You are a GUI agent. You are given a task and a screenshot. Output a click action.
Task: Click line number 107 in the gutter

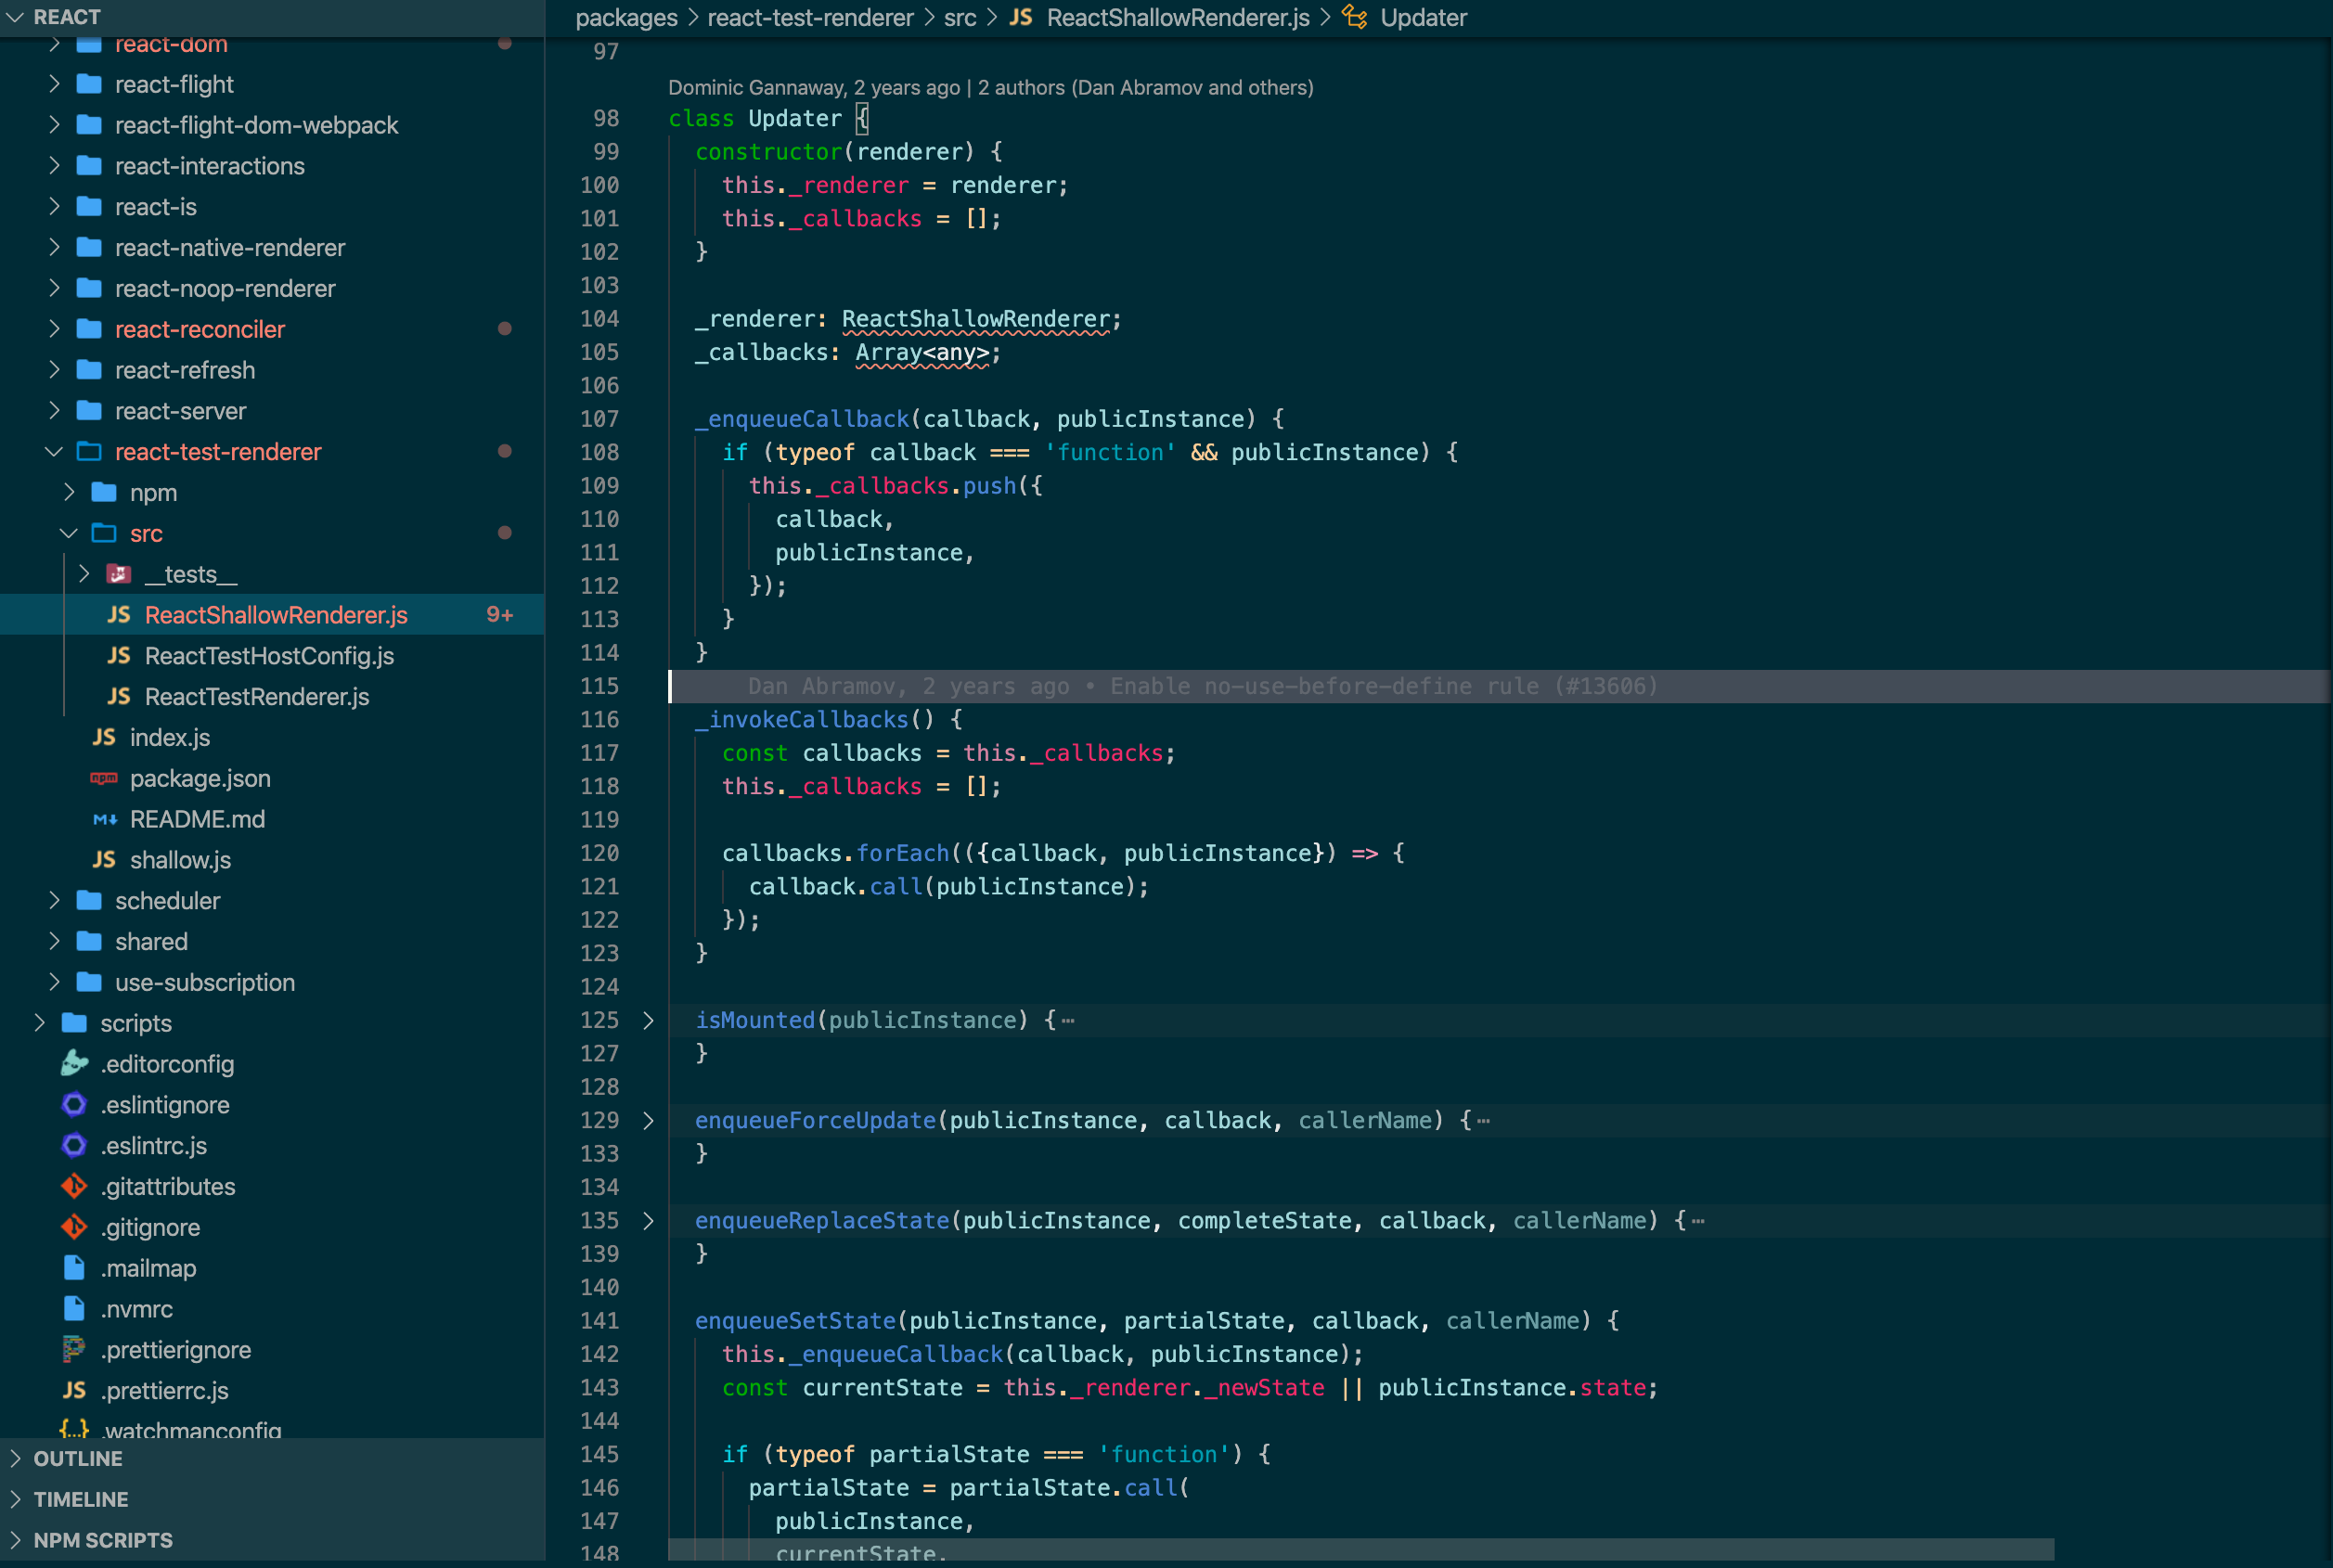pos(600,419)
